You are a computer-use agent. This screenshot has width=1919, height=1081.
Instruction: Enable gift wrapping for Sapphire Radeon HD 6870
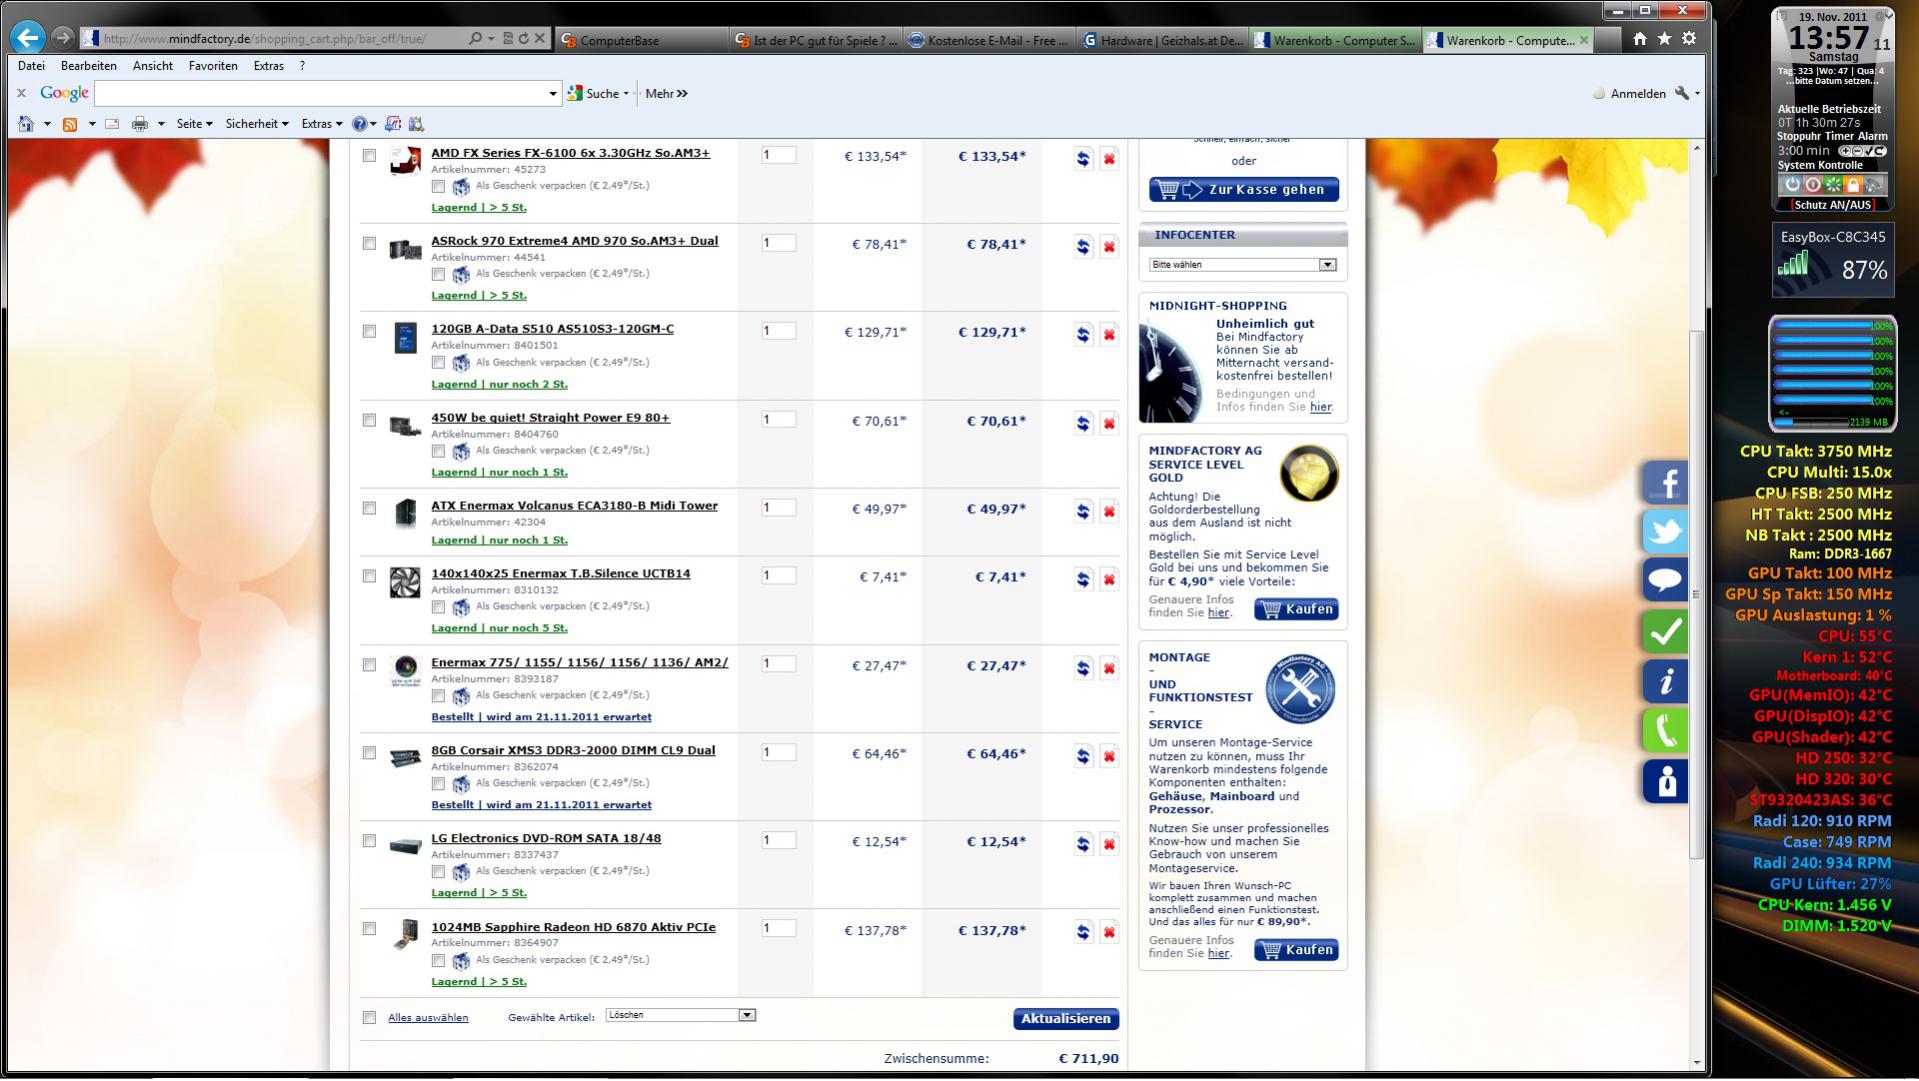pos(438,961)
